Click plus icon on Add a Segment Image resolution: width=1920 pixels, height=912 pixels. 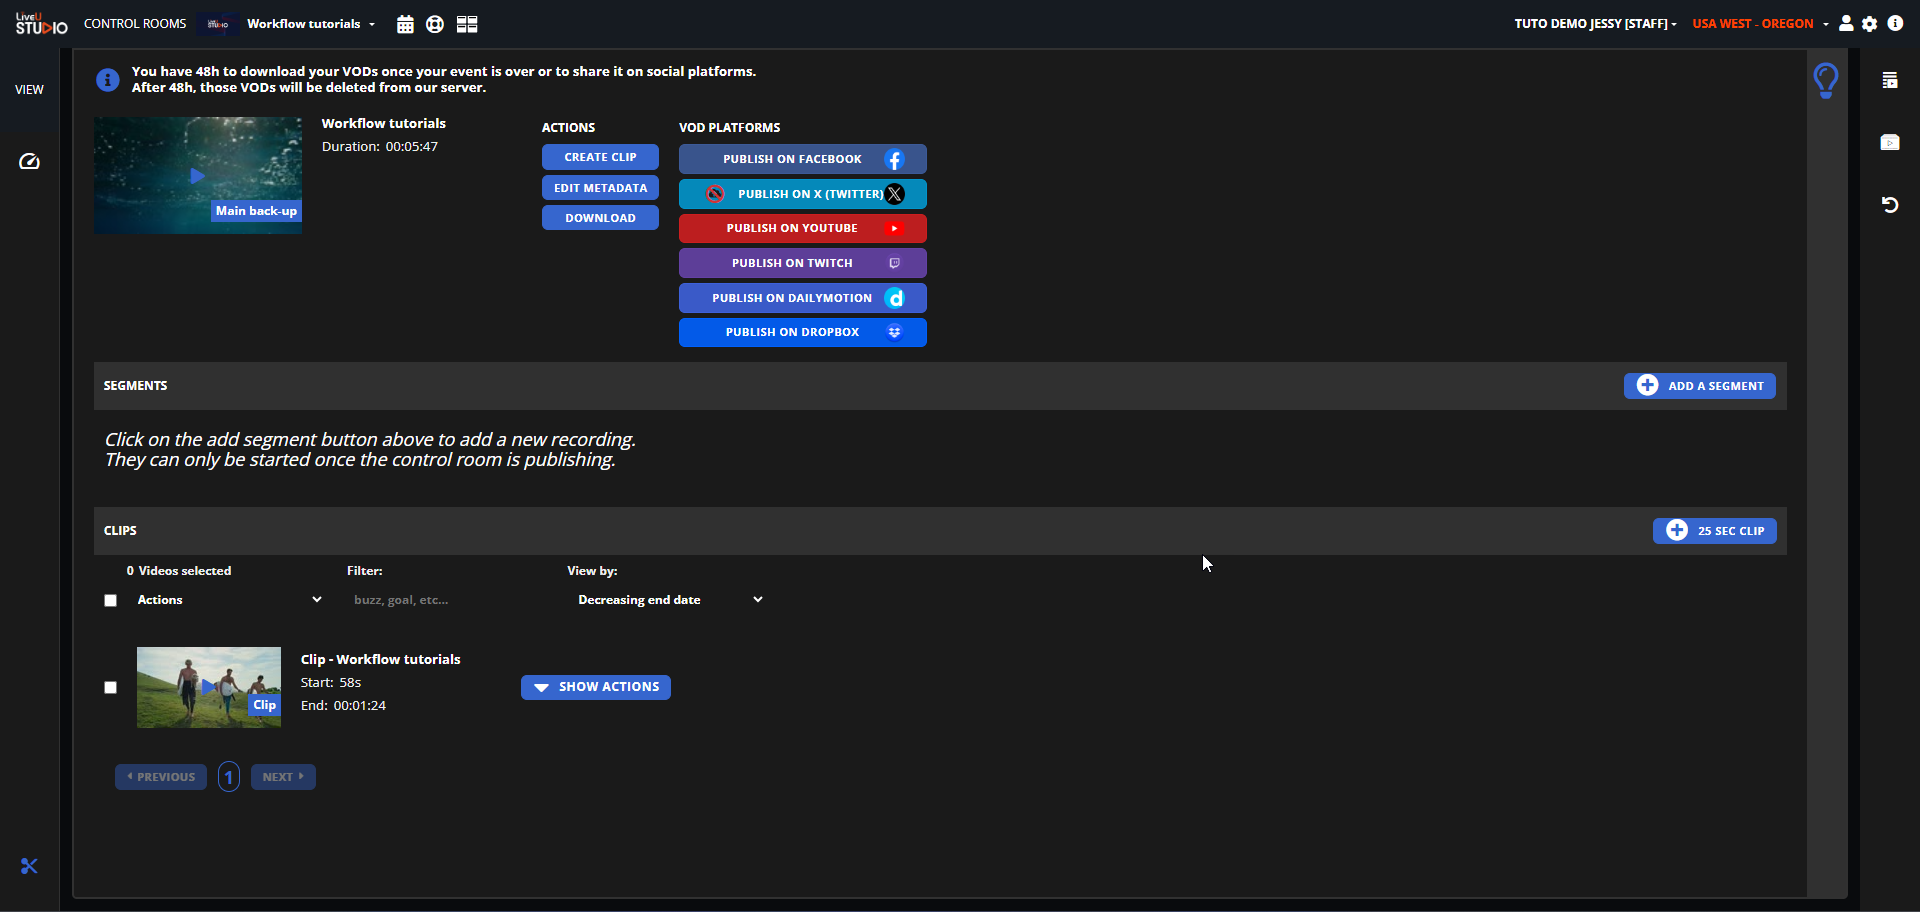point(1647,385)
